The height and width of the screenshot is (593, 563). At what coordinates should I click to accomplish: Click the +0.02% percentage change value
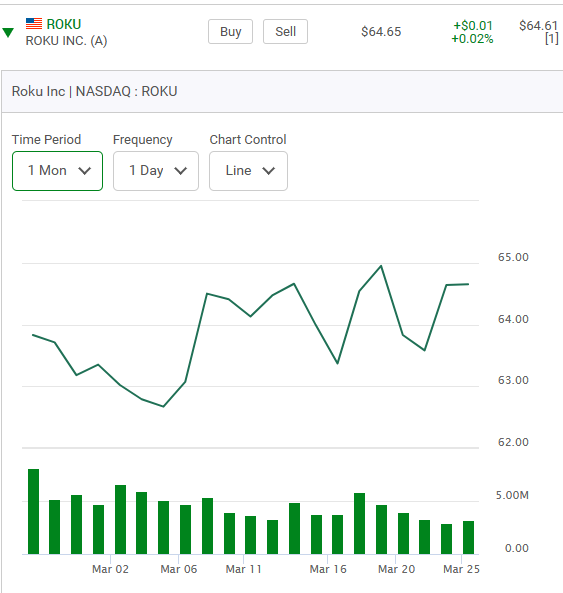click(472, 39)
